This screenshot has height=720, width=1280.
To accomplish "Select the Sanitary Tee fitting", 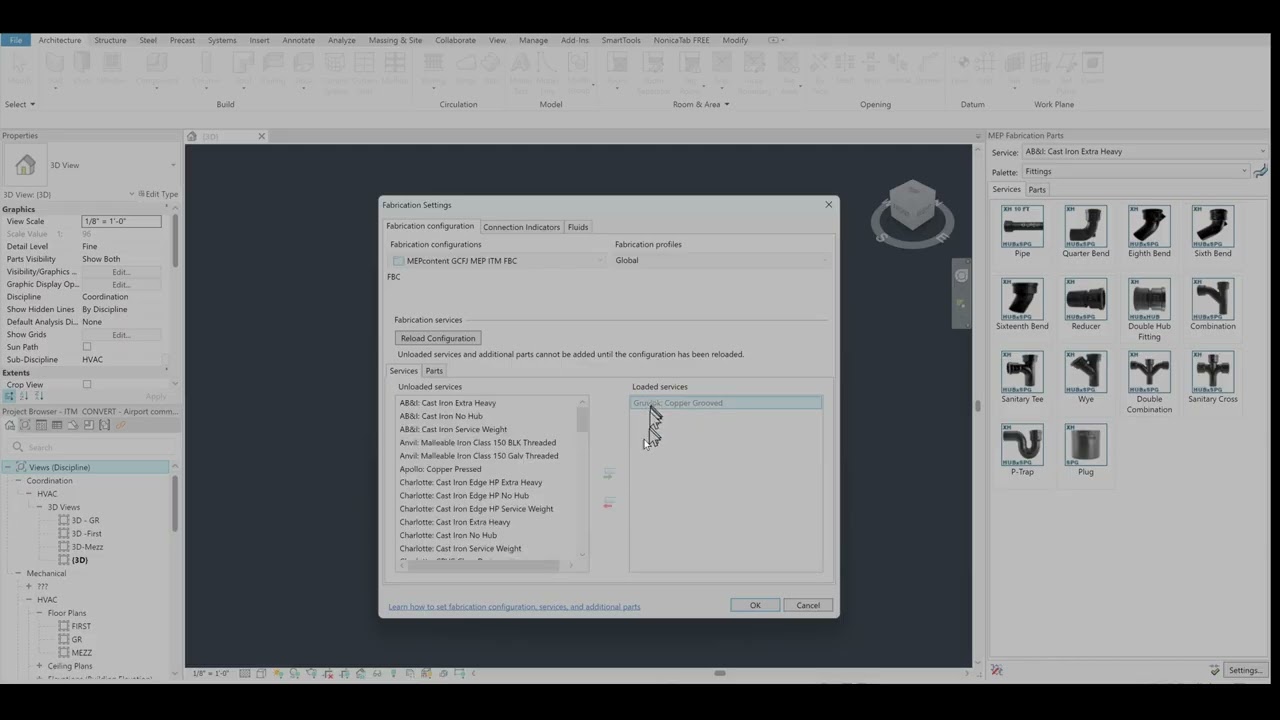I will pyautogui.click(x=1022, y=377).
